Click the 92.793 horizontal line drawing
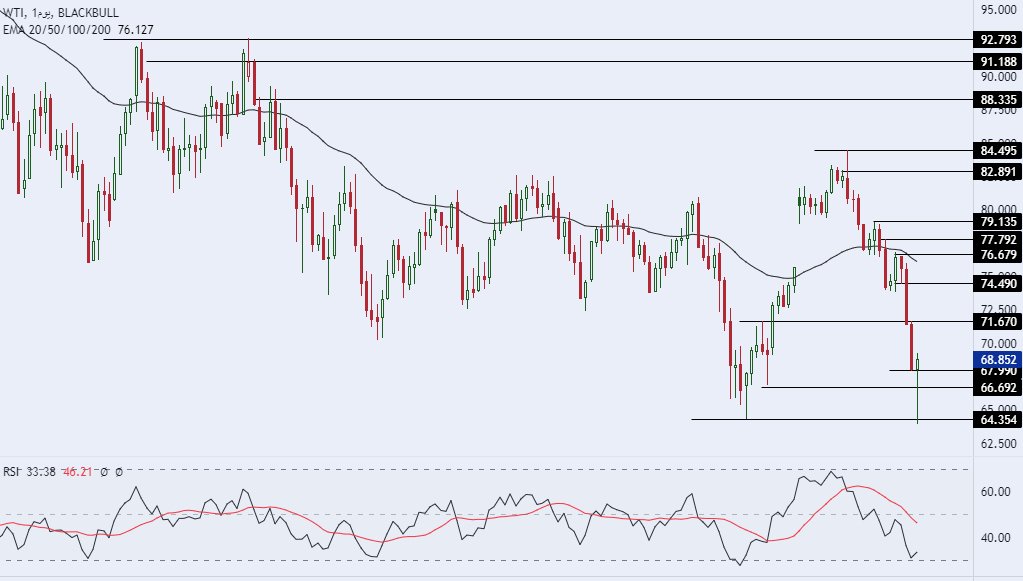 538,40
